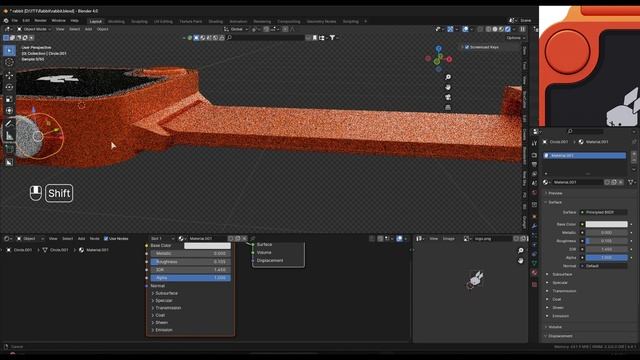Open the File menu
Screen dimensions: 640x360
[x=15, y=20]
